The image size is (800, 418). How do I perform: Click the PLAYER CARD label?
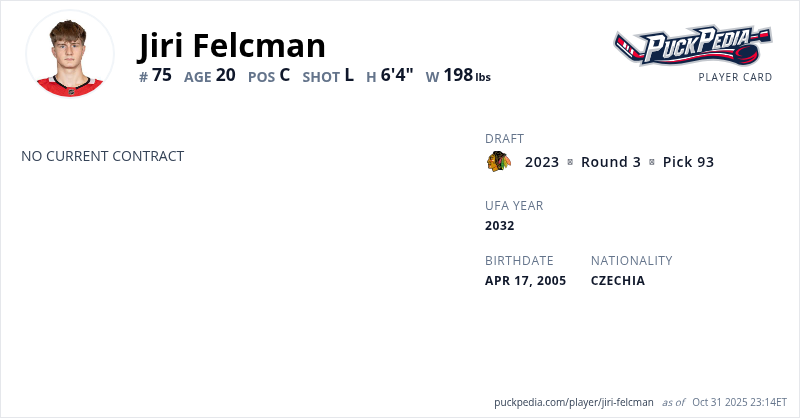(735, 77)
